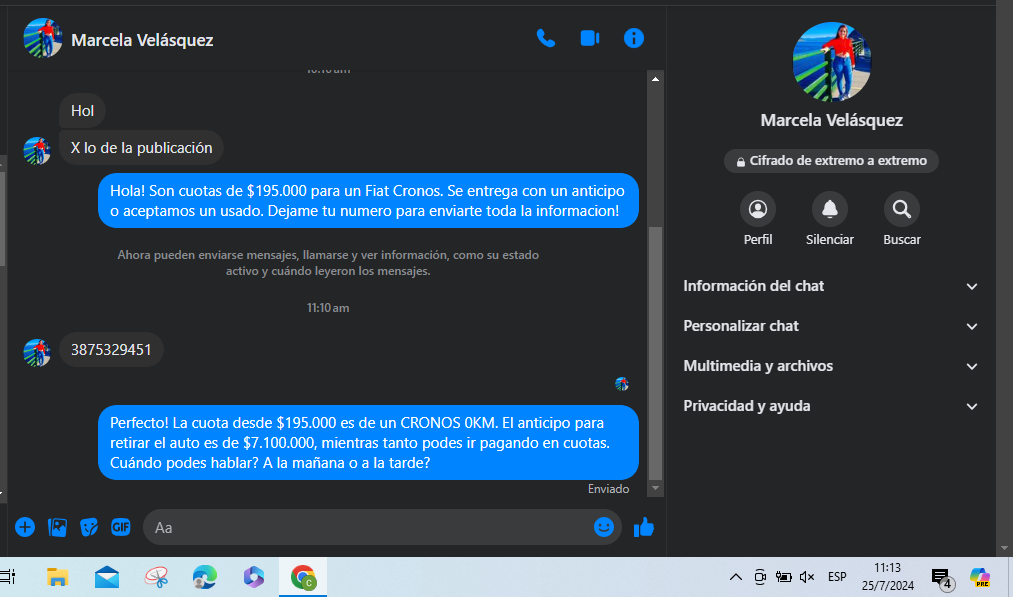
Task: Click the 11:10 am timestamp
Action: tap(328, 308)
